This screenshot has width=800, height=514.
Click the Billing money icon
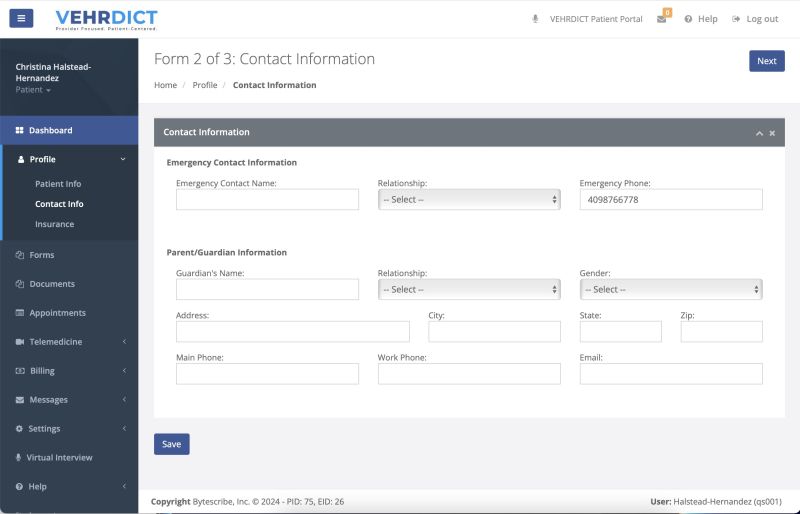click(x=20, y=371)
